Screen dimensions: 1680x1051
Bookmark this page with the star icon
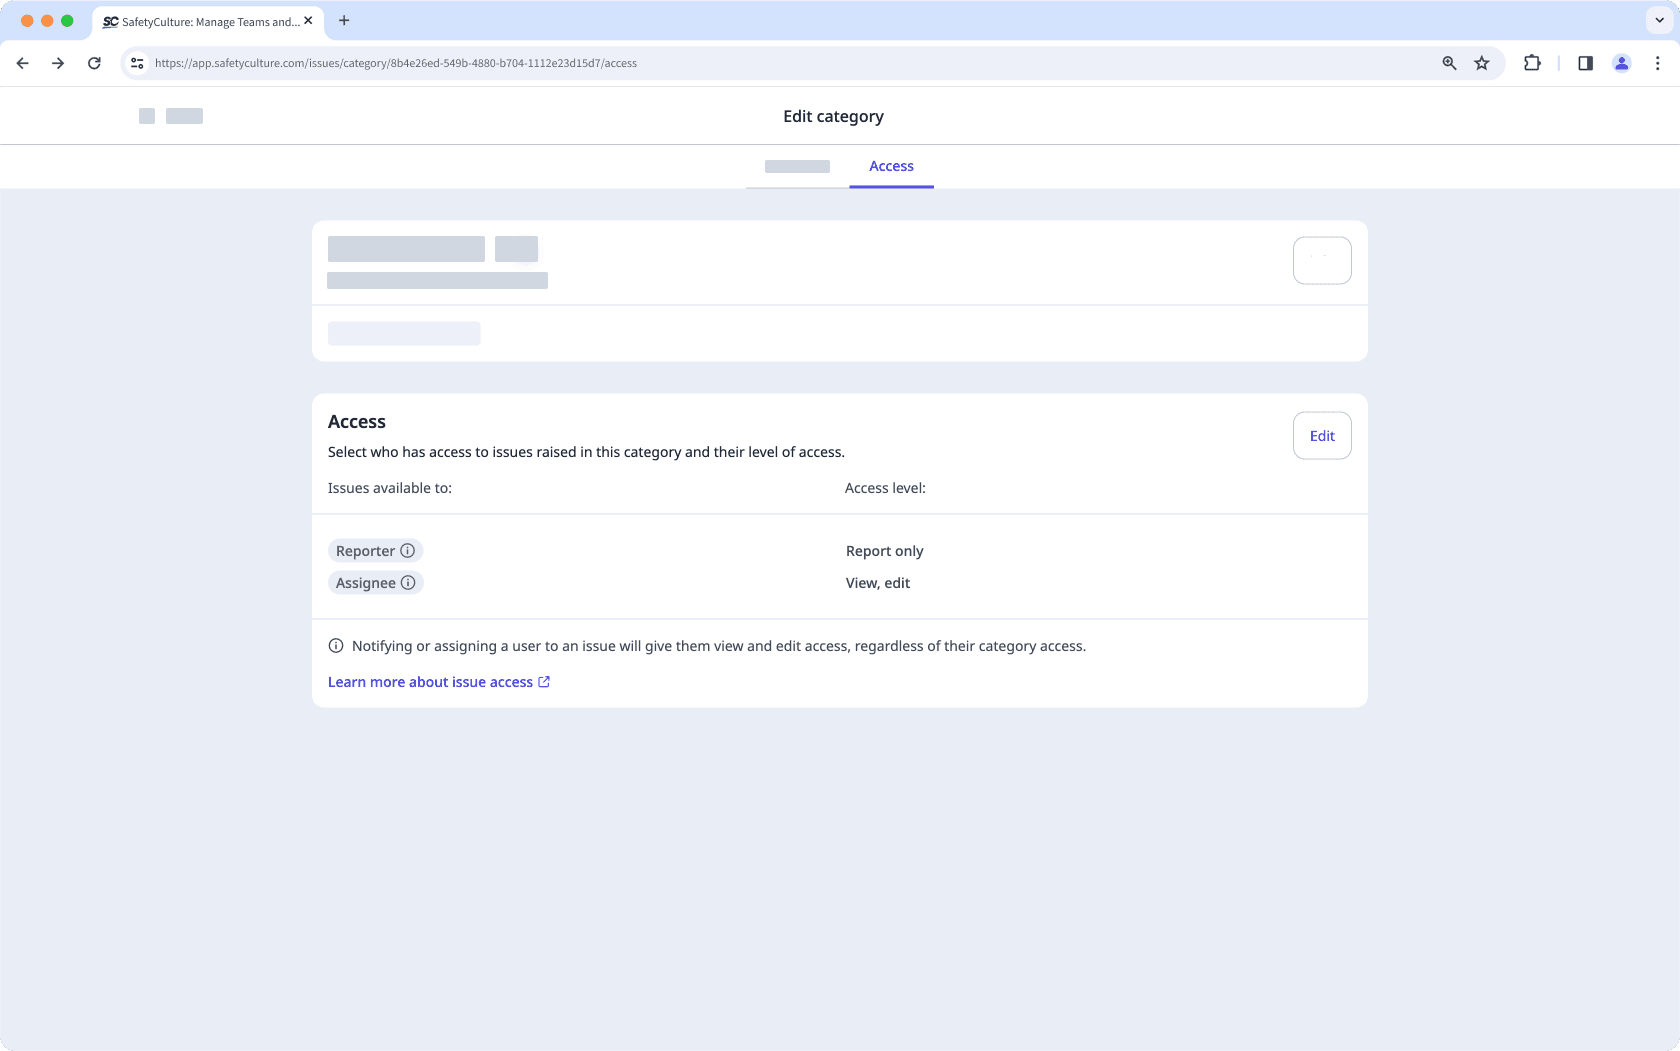coord(1482,62)
